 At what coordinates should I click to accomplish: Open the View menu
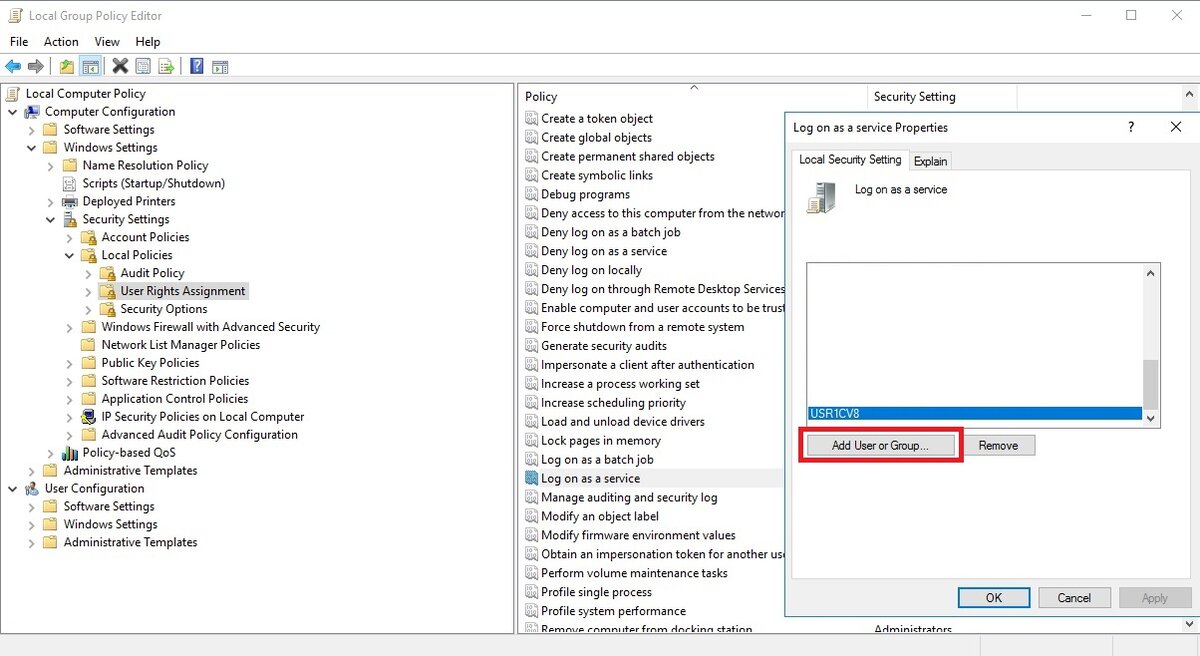coord(107,42)
